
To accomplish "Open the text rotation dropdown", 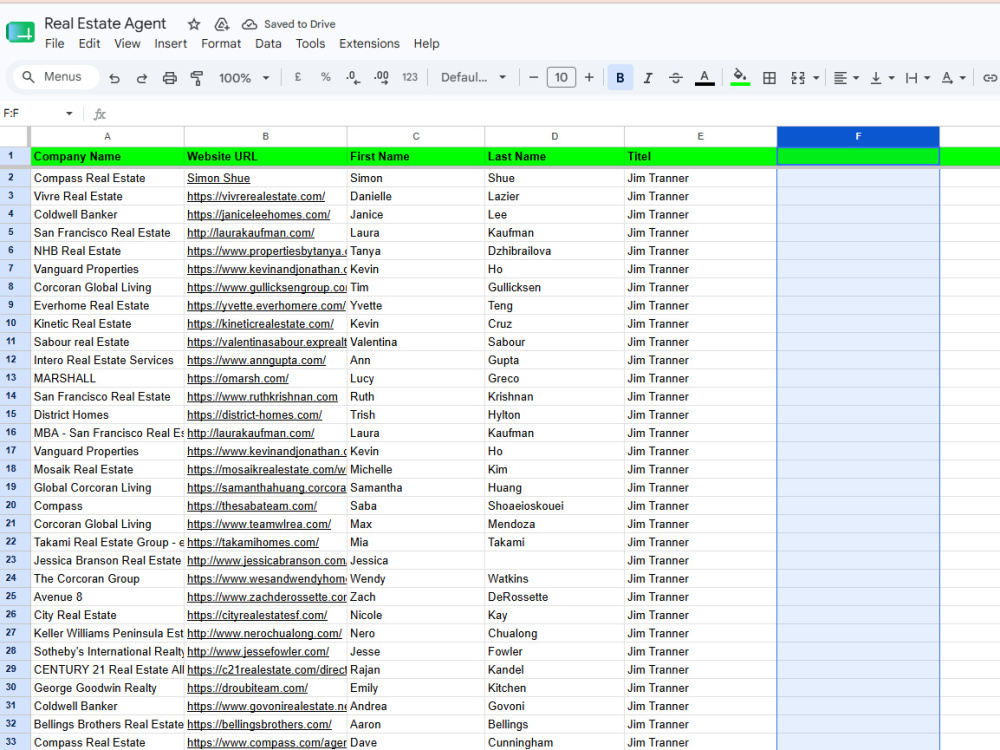I will point(953,78).
